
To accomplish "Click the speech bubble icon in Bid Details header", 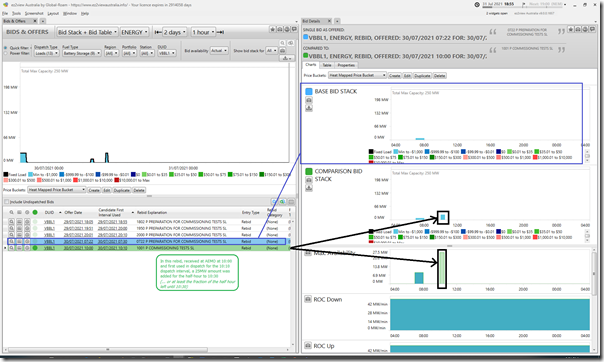I will pos(592,29).
